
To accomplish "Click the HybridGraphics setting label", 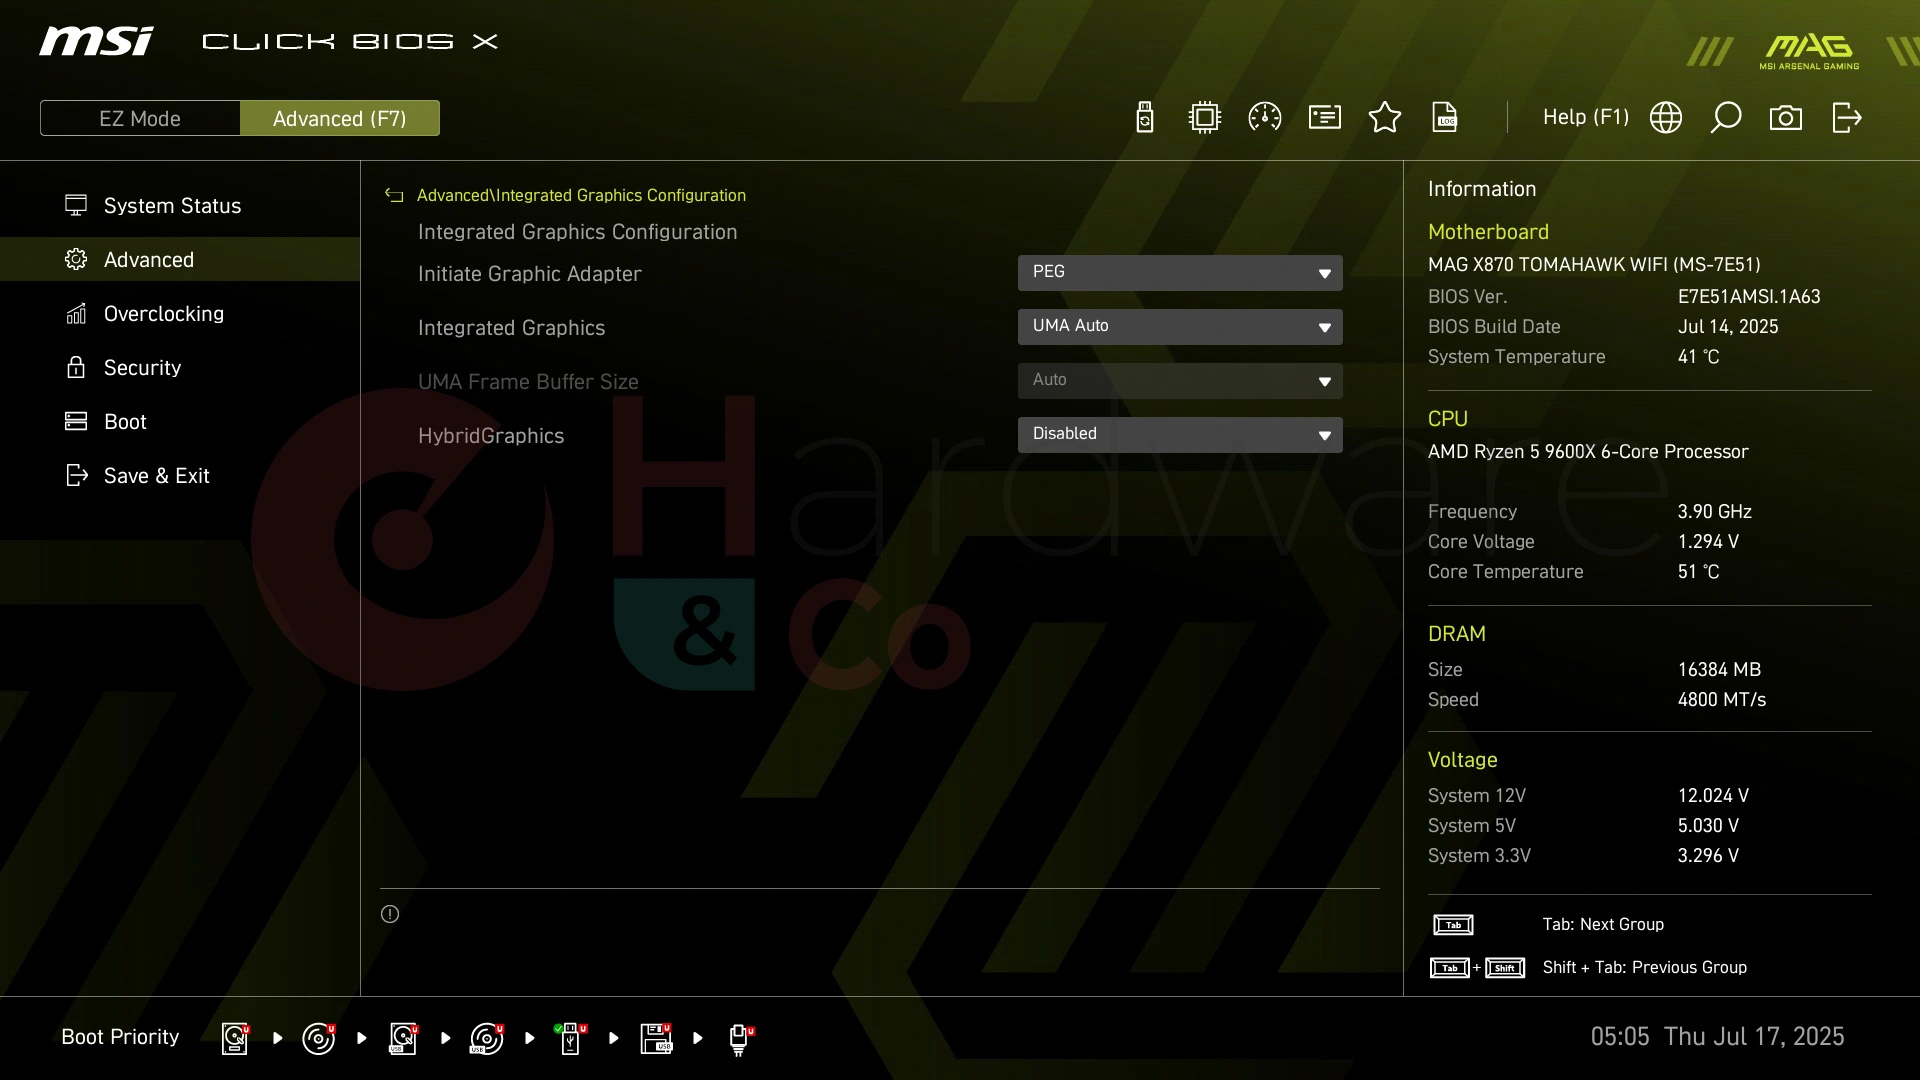I will tap(491, 436).
